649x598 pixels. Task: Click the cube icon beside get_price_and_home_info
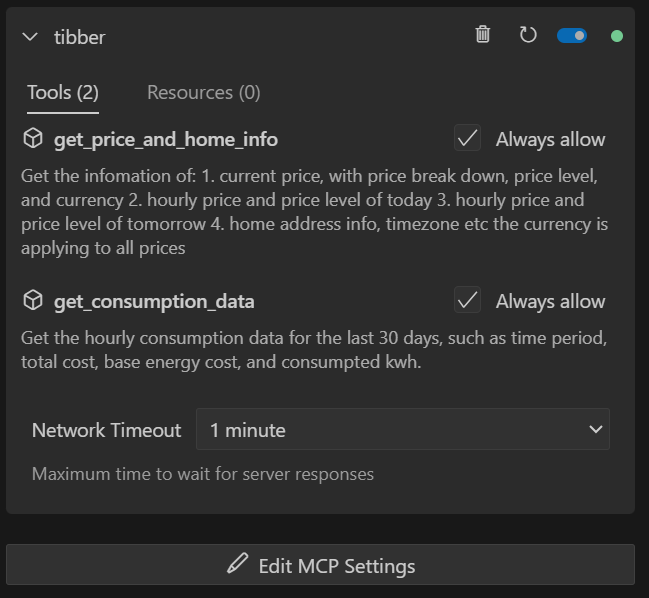point(33,139)
